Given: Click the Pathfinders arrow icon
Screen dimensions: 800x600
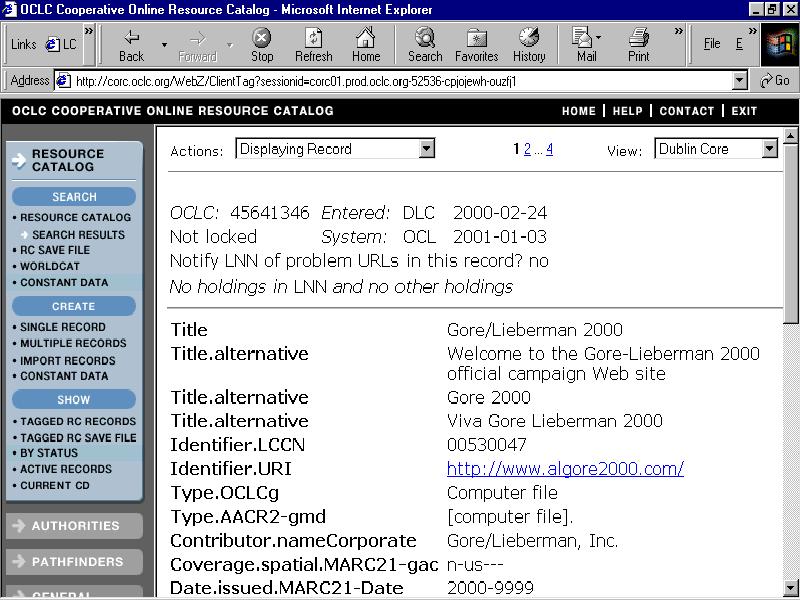Looking at the screenshot, I should [x=19, y=561].
